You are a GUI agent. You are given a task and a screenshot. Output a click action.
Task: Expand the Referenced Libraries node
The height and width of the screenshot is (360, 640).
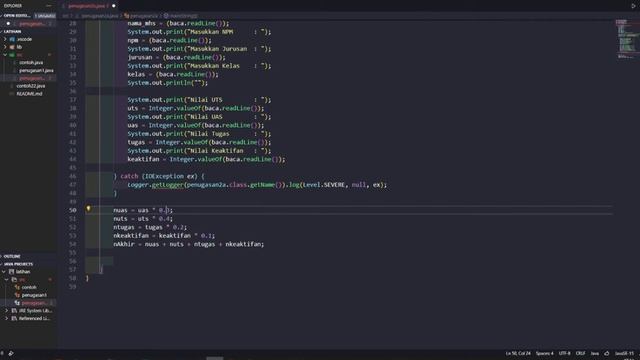pos(7,318)
